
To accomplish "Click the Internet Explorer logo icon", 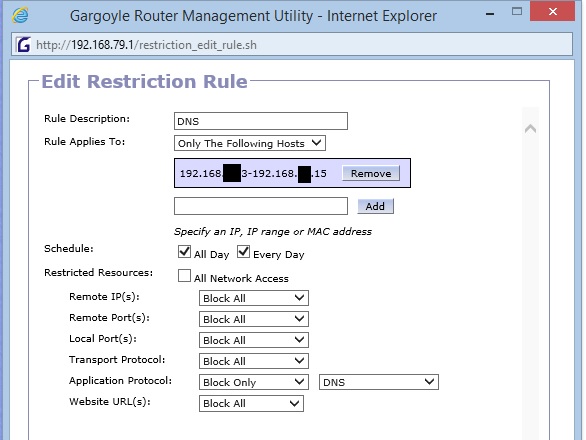I will (20, 15).
